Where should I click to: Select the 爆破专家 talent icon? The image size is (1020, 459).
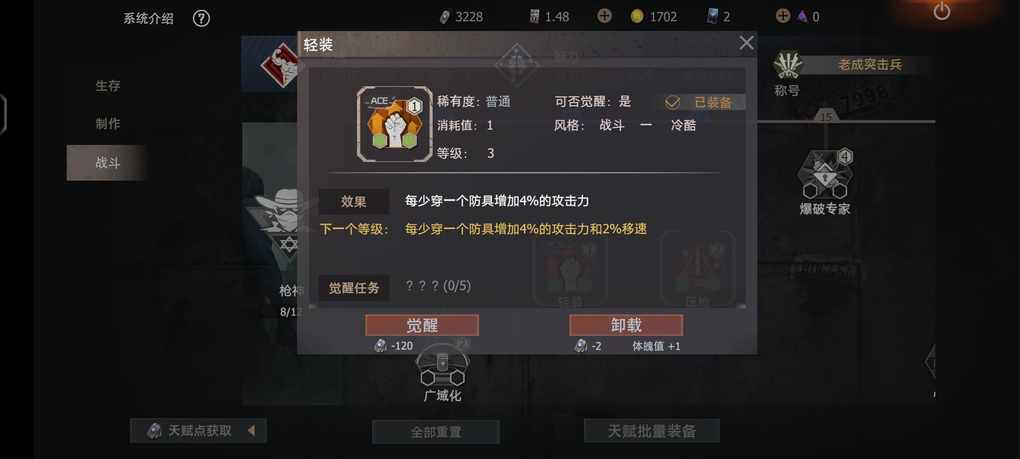824,174
